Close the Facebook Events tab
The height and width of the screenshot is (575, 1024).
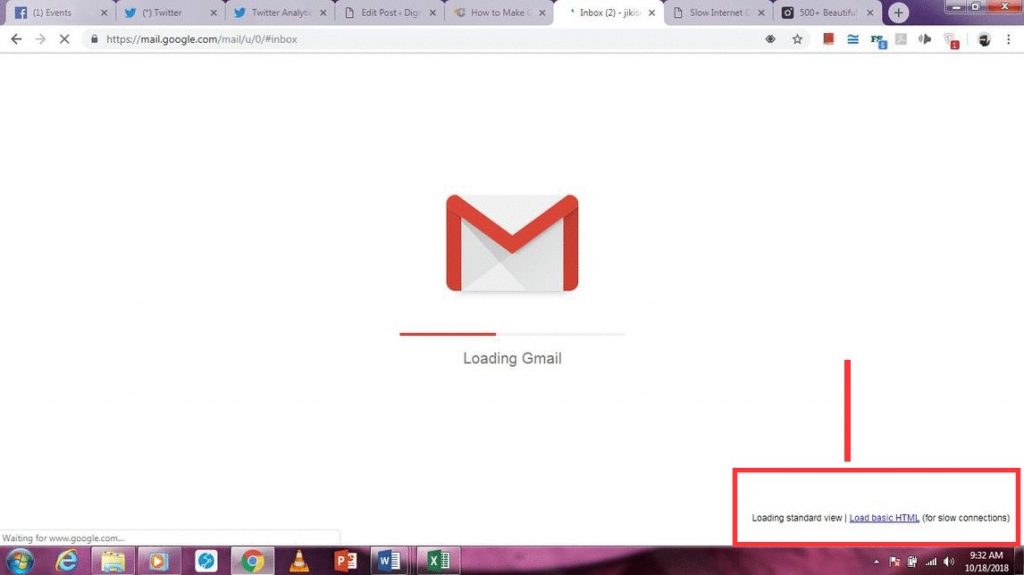coord(104,12)
